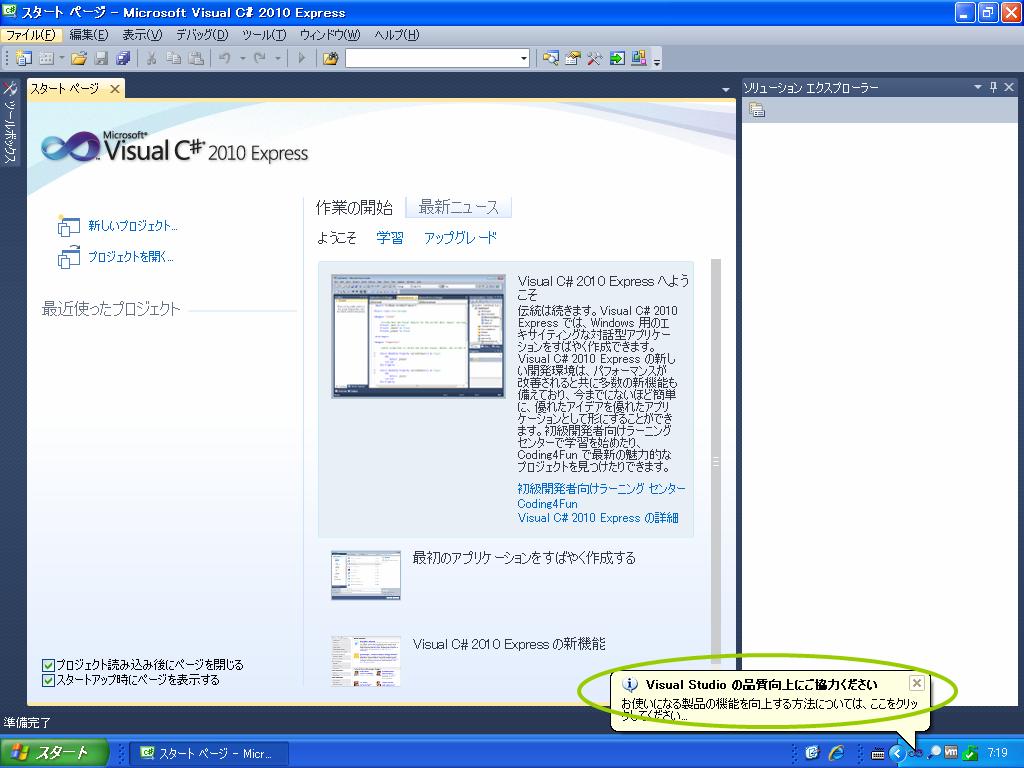Viewport: 1024px width, 768px height.
Task: Click the 新しいプロジェクト... link
Action: coord(132,226)
